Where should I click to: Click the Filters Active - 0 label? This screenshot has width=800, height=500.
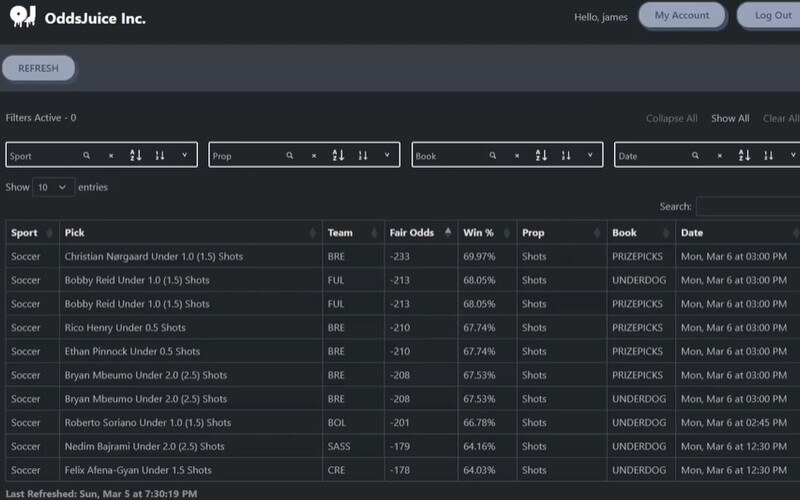(x=41, y=118)
